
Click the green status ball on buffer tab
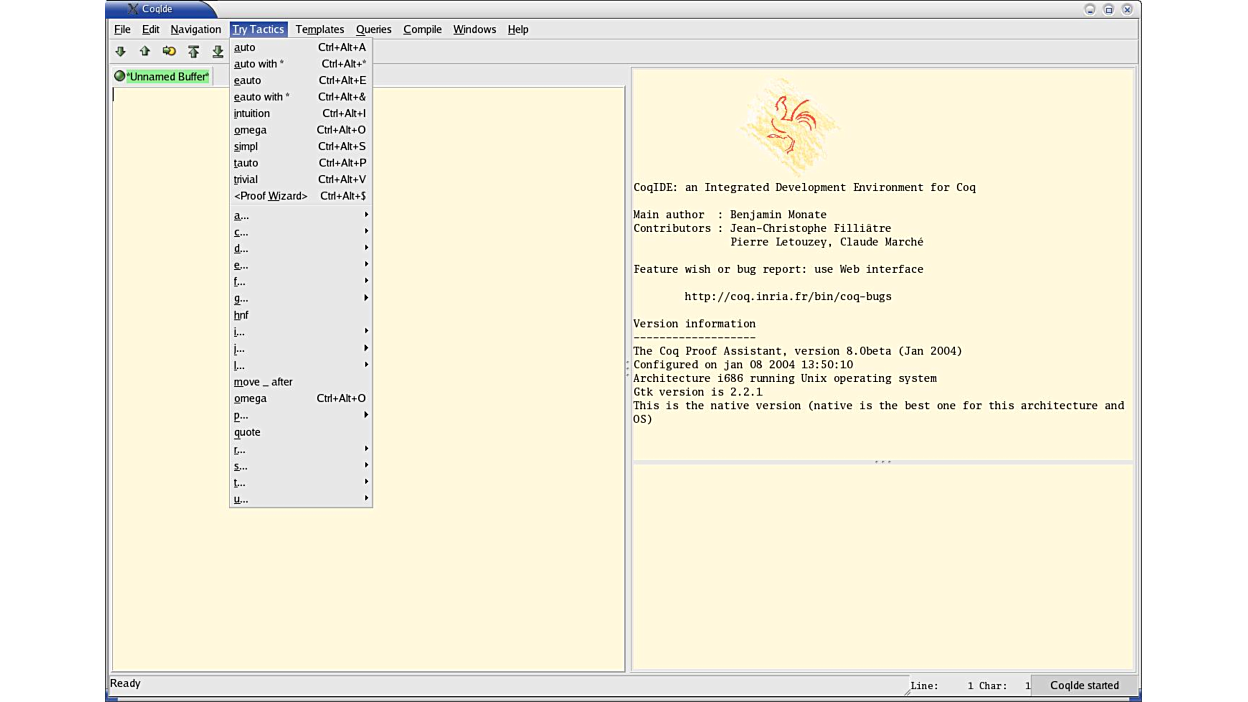(120, 76)
